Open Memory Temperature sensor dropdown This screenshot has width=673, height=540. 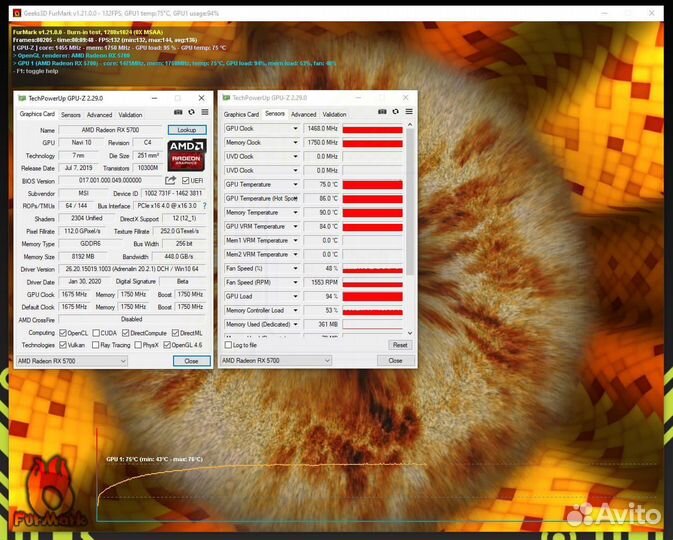[295, 212]
